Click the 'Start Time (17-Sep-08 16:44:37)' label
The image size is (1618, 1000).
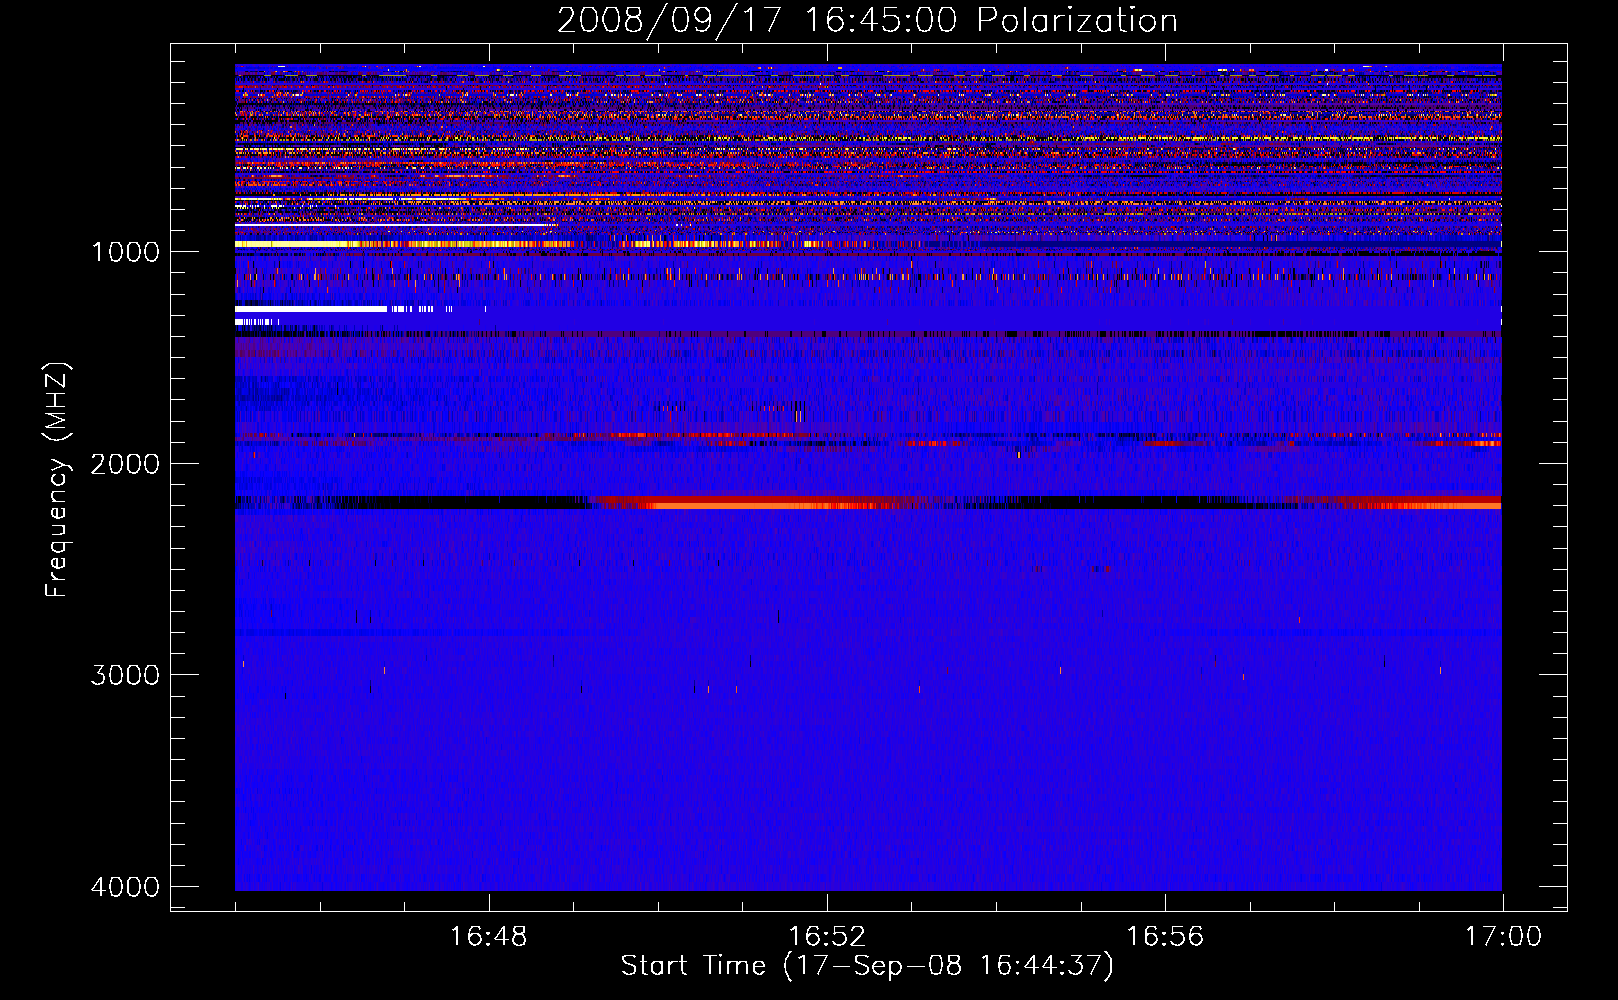pyautogui.click(x=867, y=966)
